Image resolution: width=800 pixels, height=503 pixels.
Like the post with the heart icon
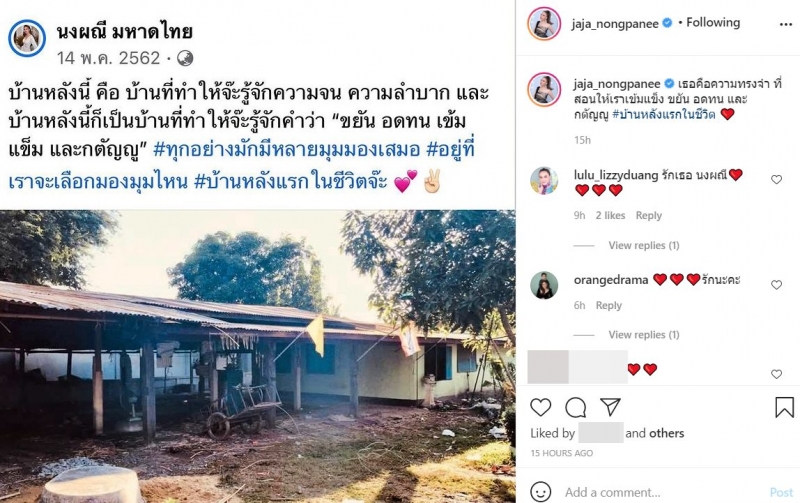click(x=540, y=407)
